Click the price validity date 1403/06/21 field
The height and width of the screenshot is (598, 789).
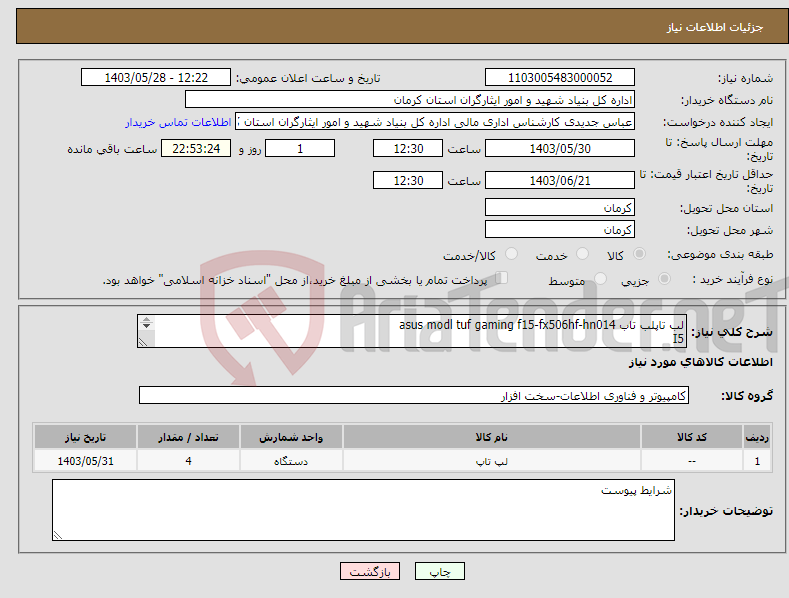(x=560, y=180)
